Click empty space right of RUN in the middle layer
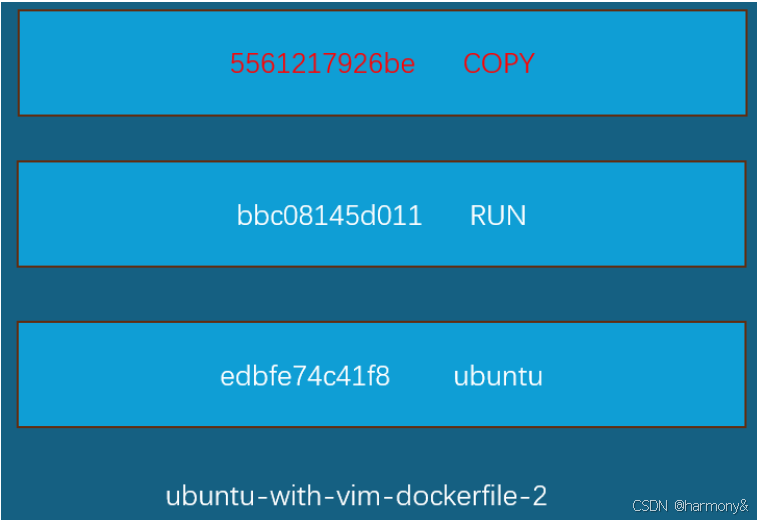Viewport: 757px width, 520px height. point(635,215)
